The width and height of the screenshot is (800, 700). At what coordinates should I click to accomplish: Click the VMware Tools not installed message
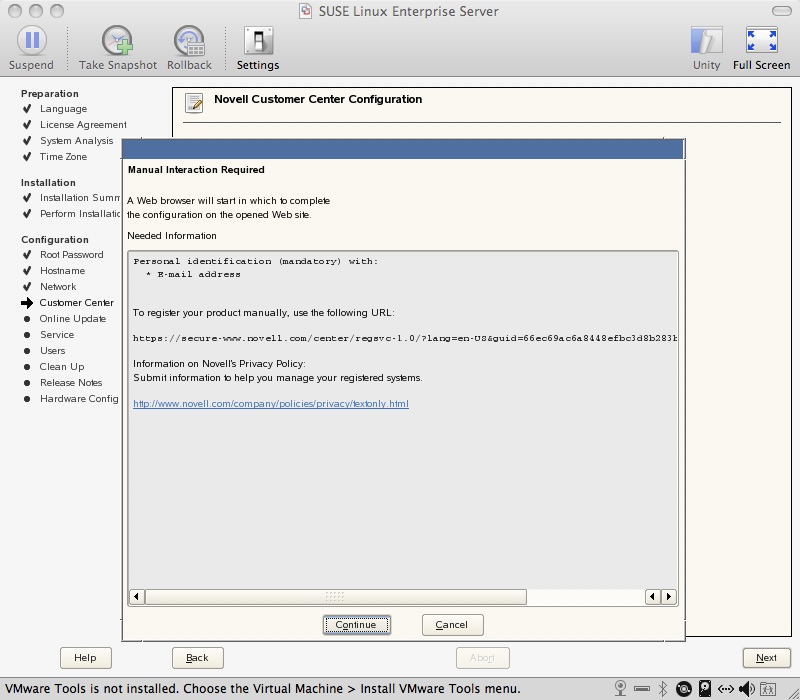pos(263,689)
